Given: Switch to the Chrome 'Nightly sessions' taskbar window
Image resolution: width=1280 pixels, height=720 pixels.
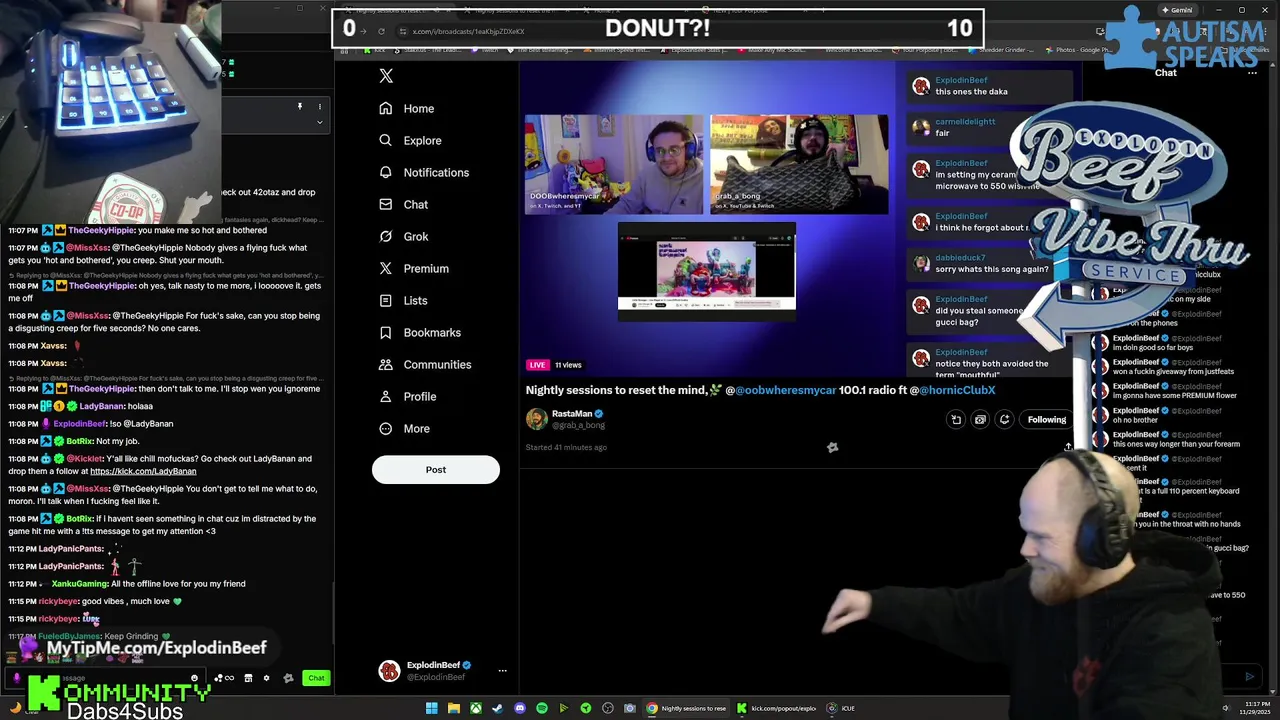Looking at the screenshot, I should click(687, 708).
